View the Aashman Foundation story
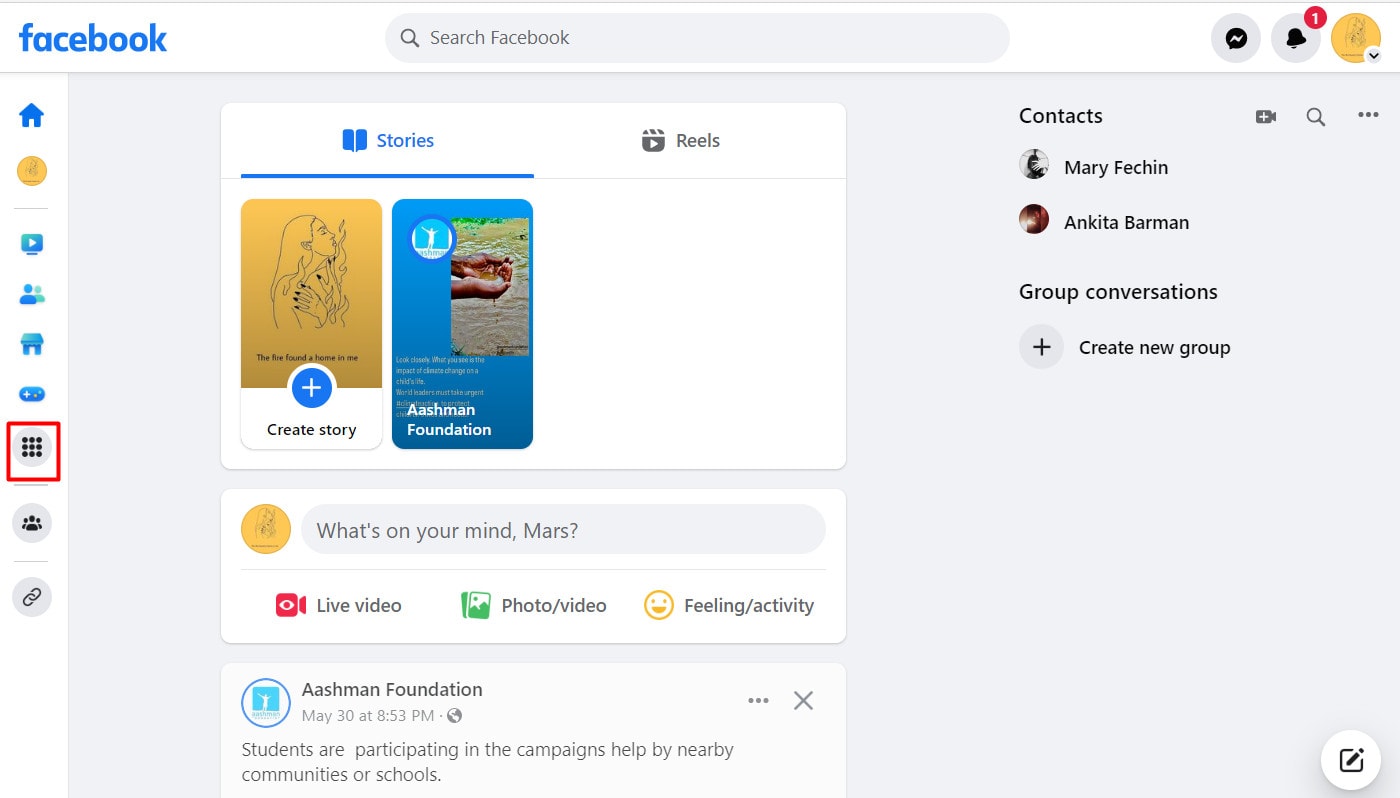Screen dimensions: 1400x798 click(462, 324)
